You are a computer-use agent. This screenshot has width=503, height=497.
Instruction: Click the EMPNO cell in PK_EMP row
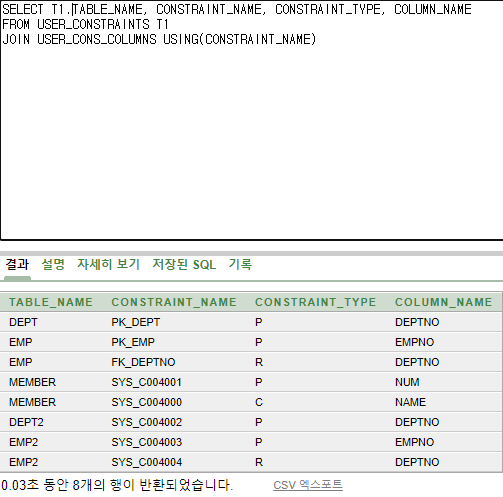click(x=415, y=342)
